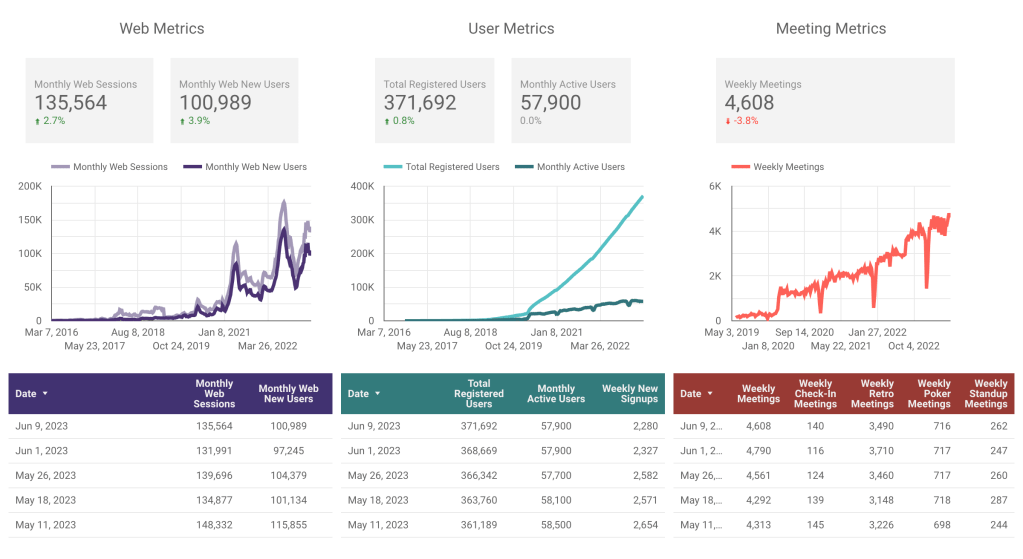Click the teal registered users line chart
Screen dimensions: 1023x559
coord(513,254)
